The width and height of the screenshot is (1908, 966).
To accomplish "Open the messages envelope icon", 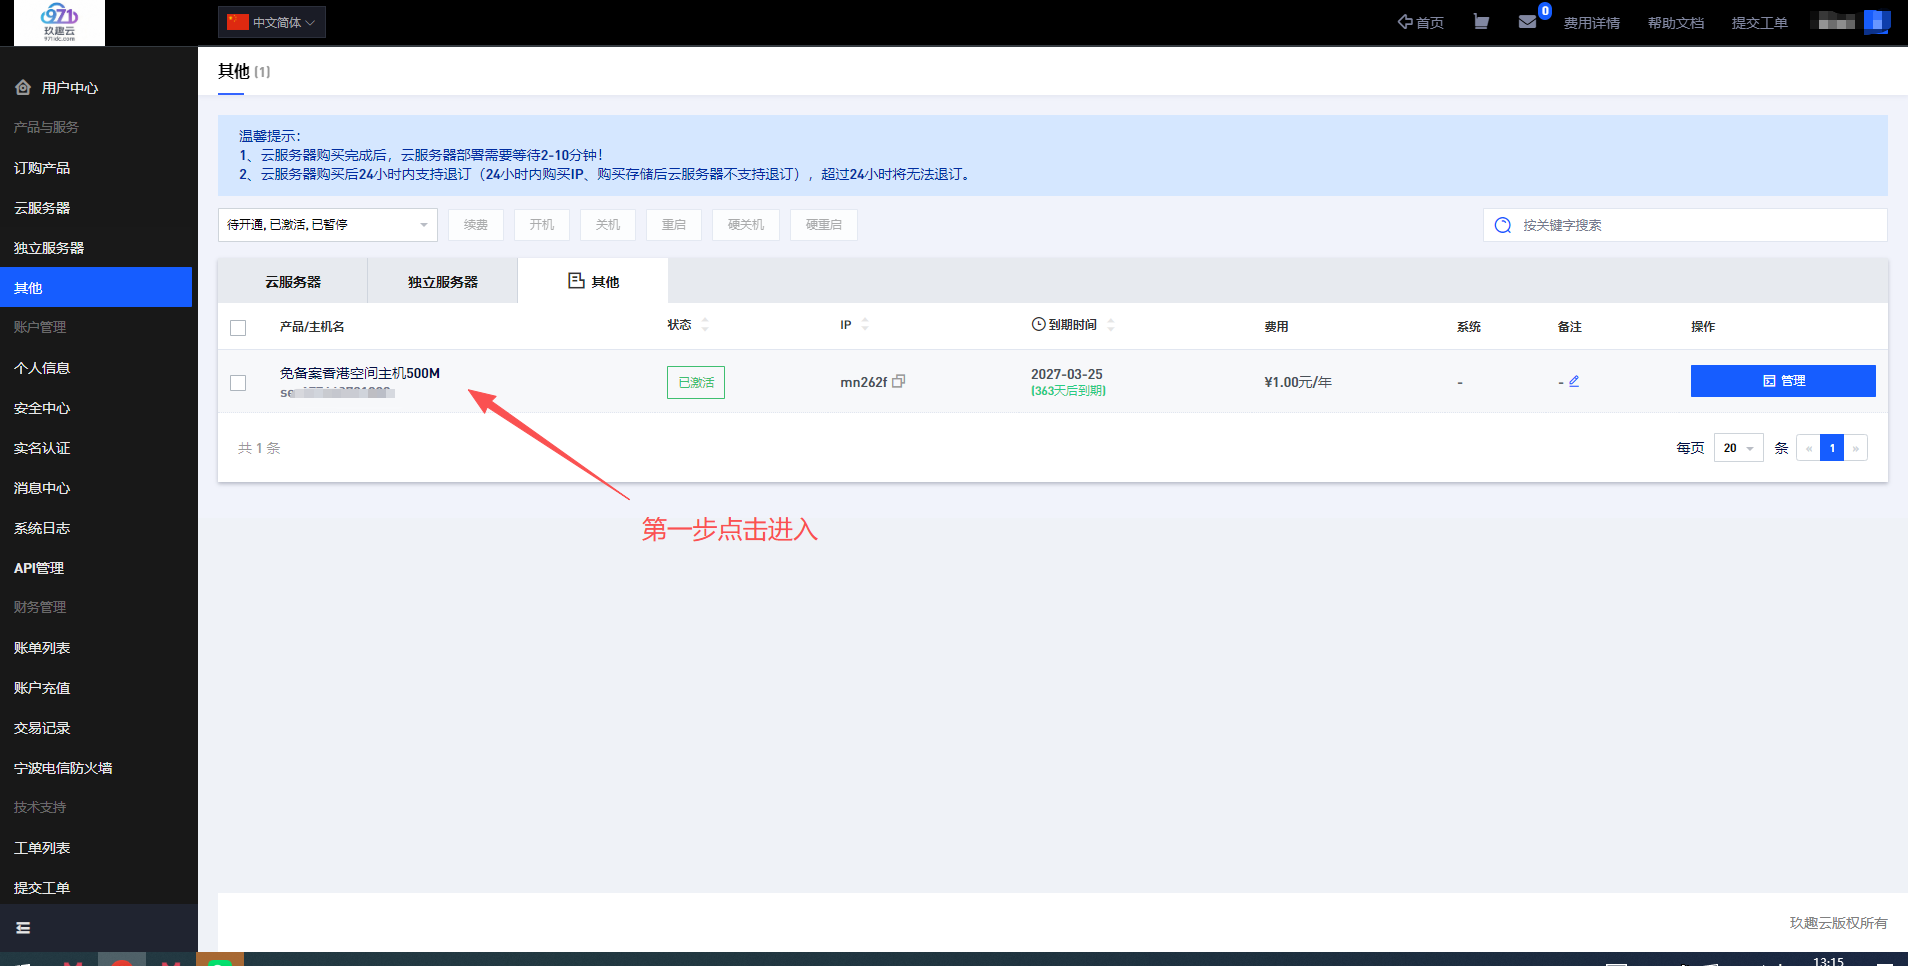I will [x=1527, y=22].
